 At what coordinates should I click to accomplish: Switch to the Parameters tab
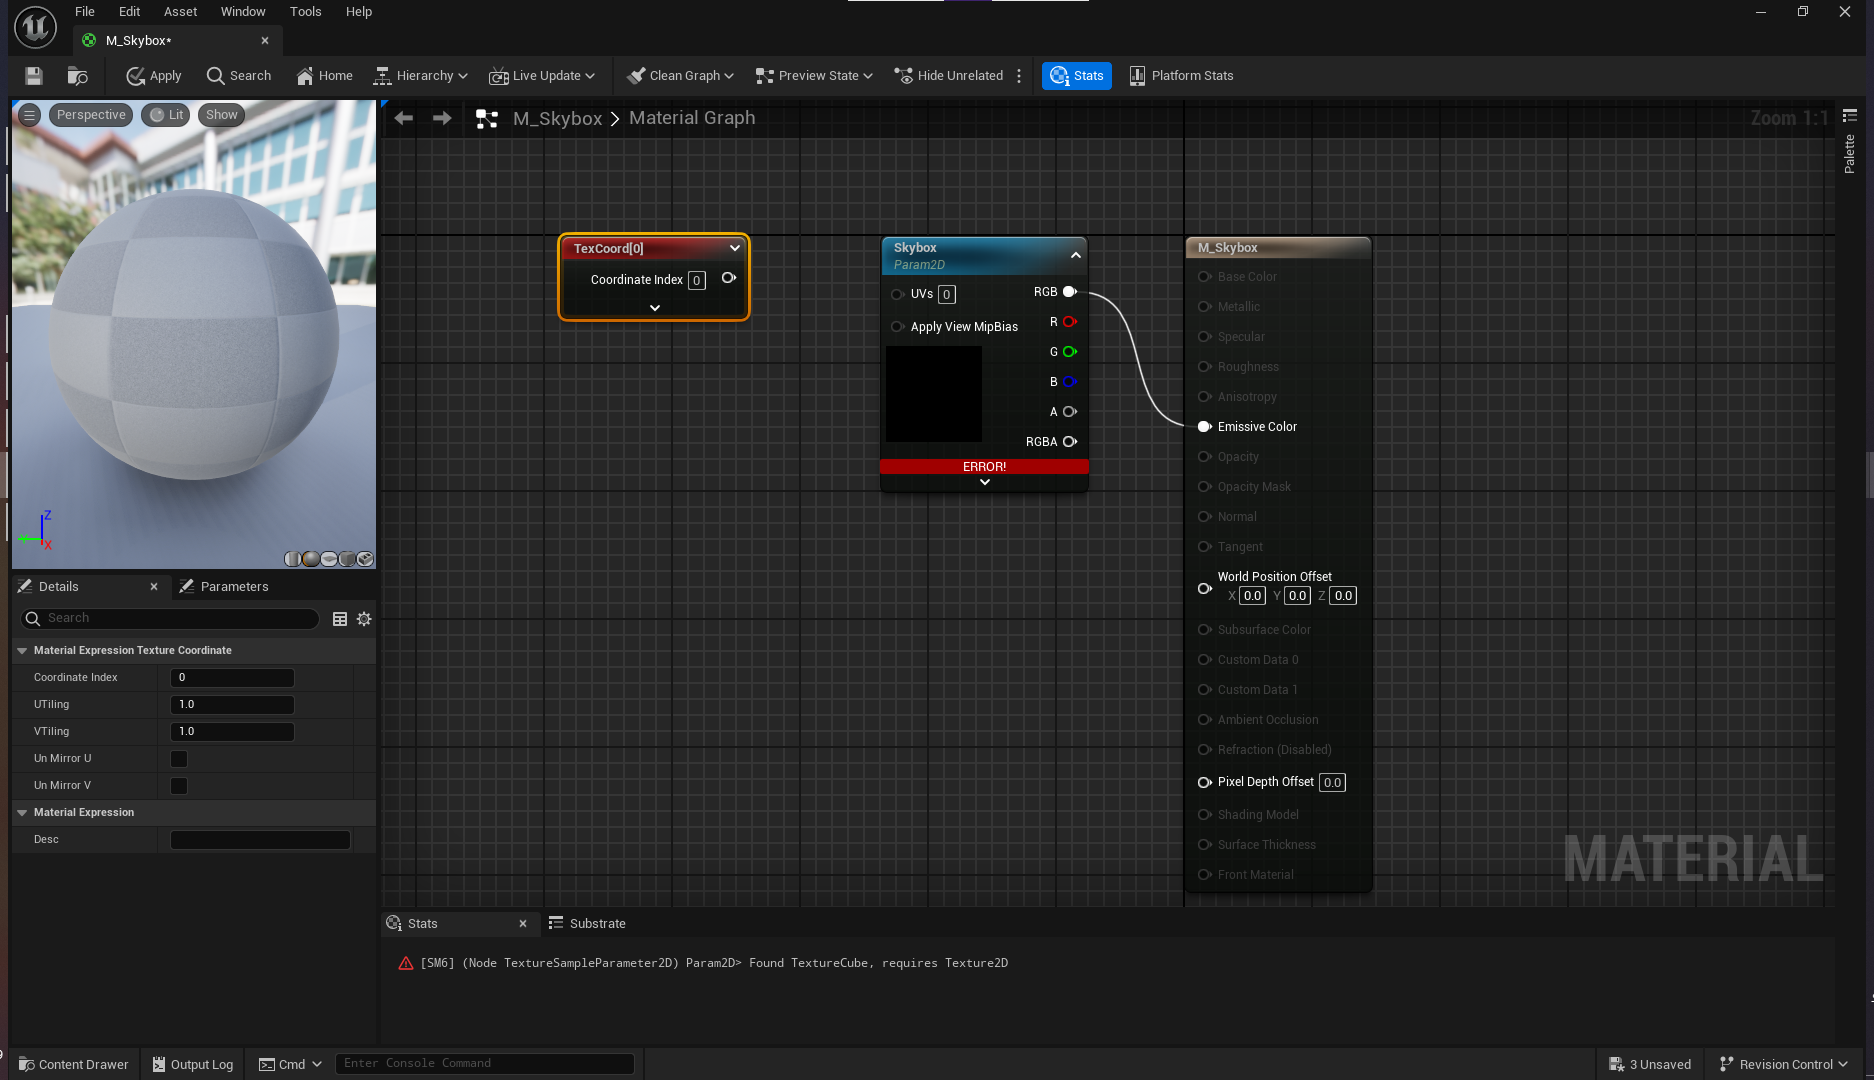[223, 587]
